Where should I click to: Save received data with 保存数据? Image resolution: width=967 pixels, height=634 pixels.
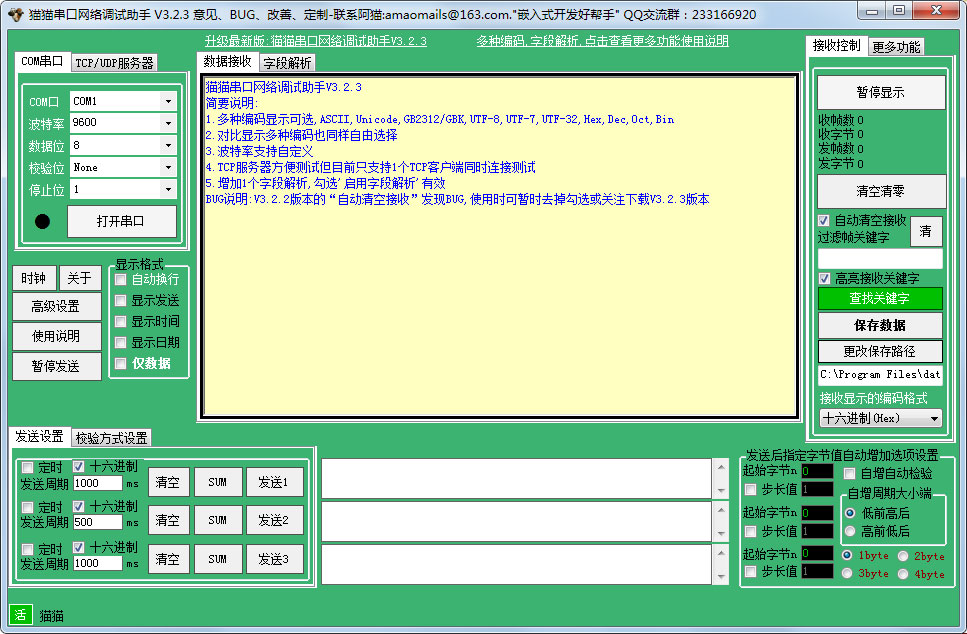(881, 325)
